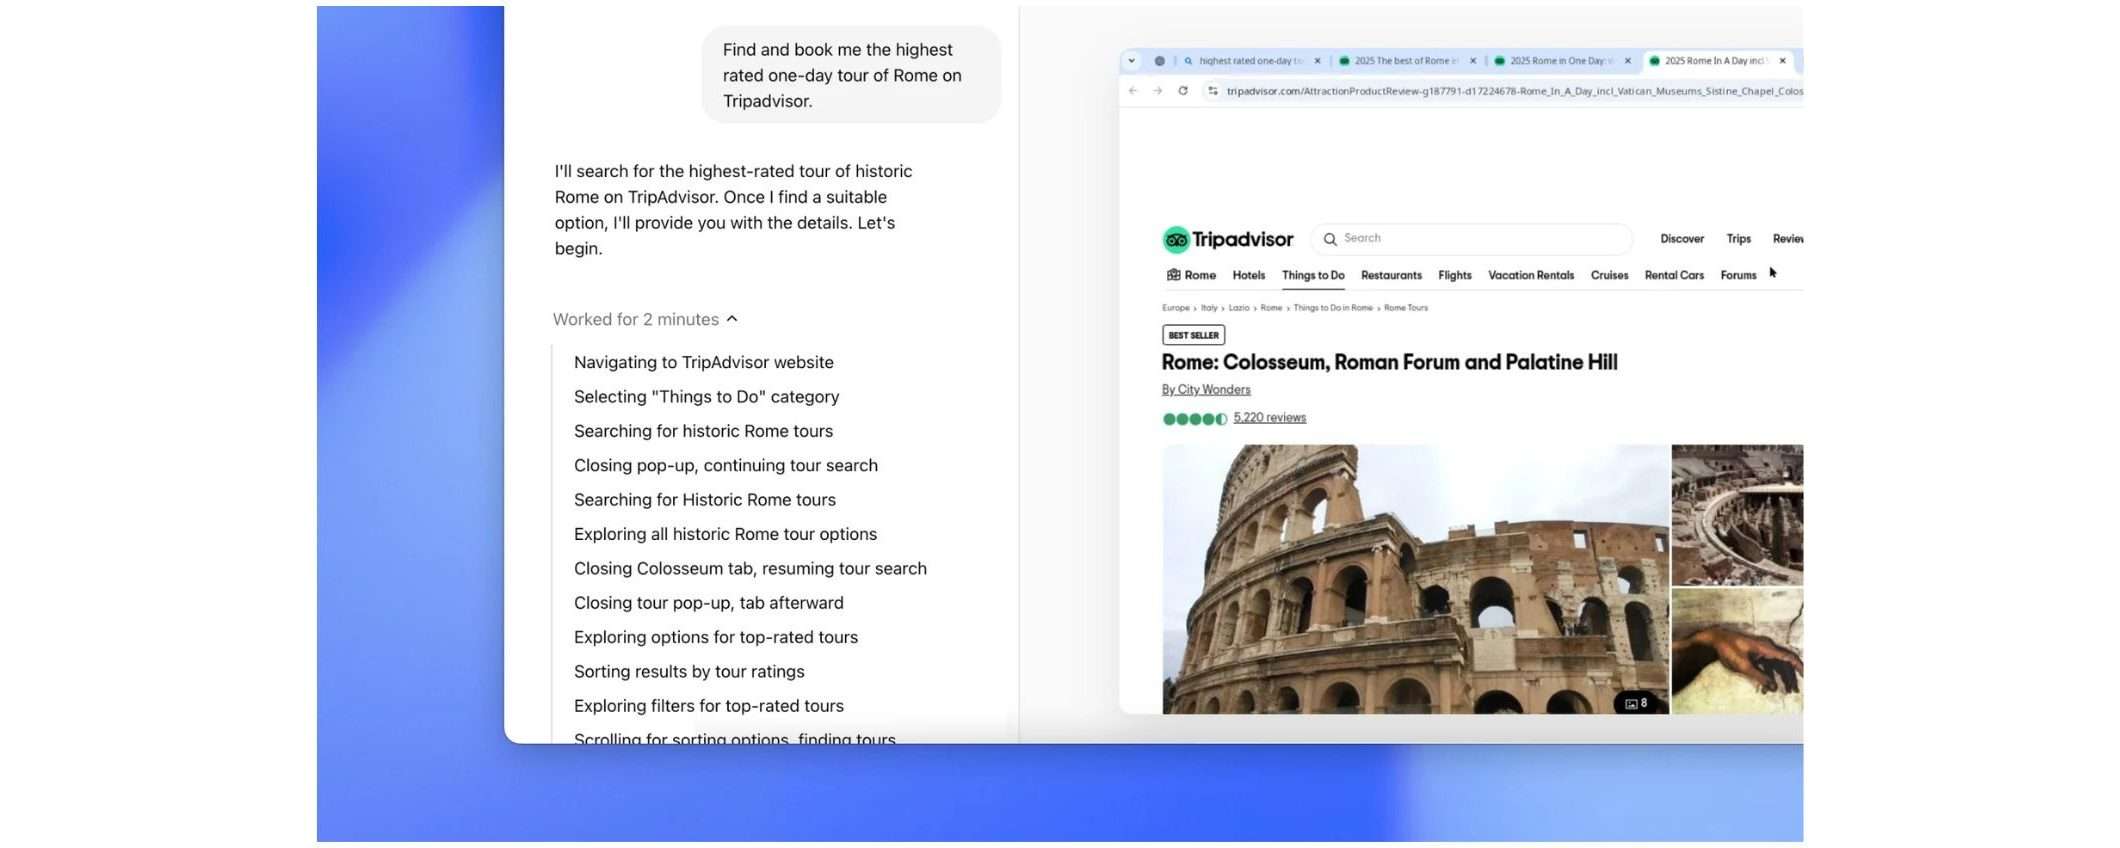Select step 'Exploring options for top-rated tours'
Image resolution: width=2120 pixels, height=848 pixels.
(716, 637)
